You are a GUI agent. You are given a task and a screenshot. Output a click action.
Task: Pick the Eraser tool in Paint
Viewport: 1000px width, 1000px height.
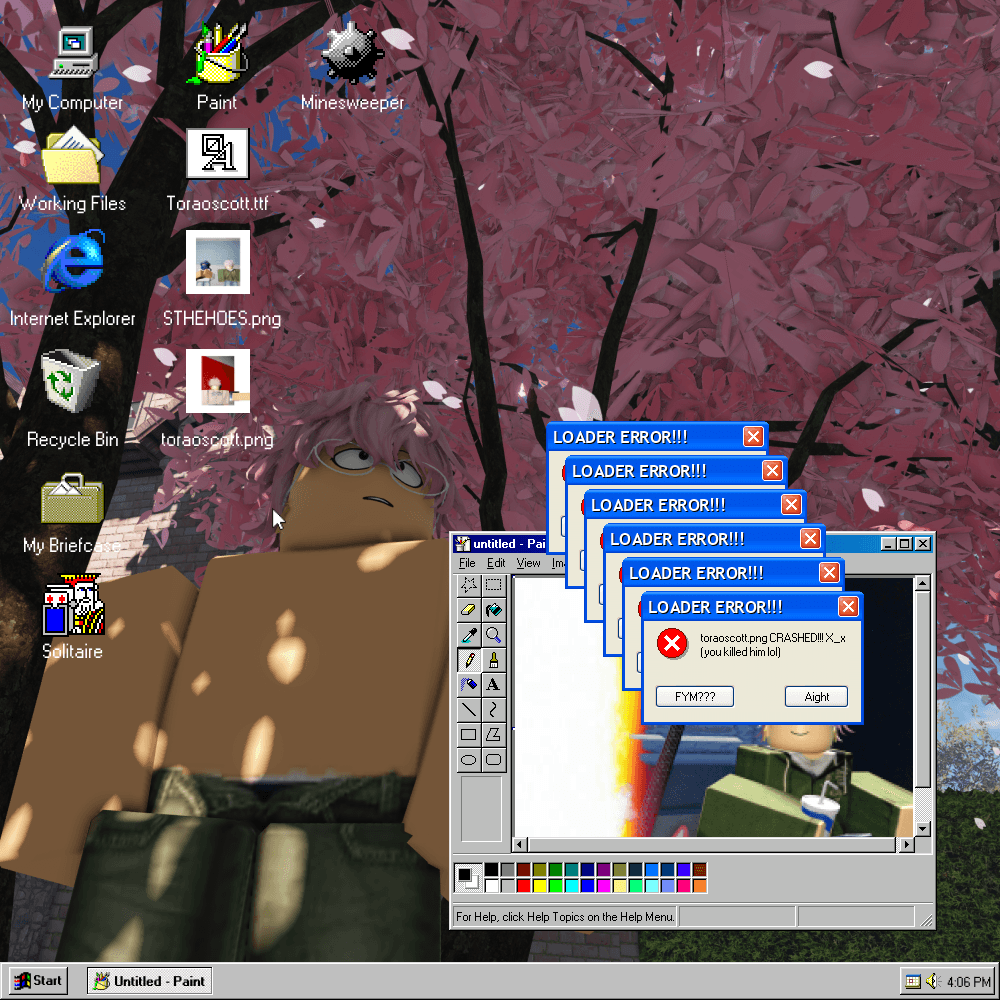click(469, 610)
